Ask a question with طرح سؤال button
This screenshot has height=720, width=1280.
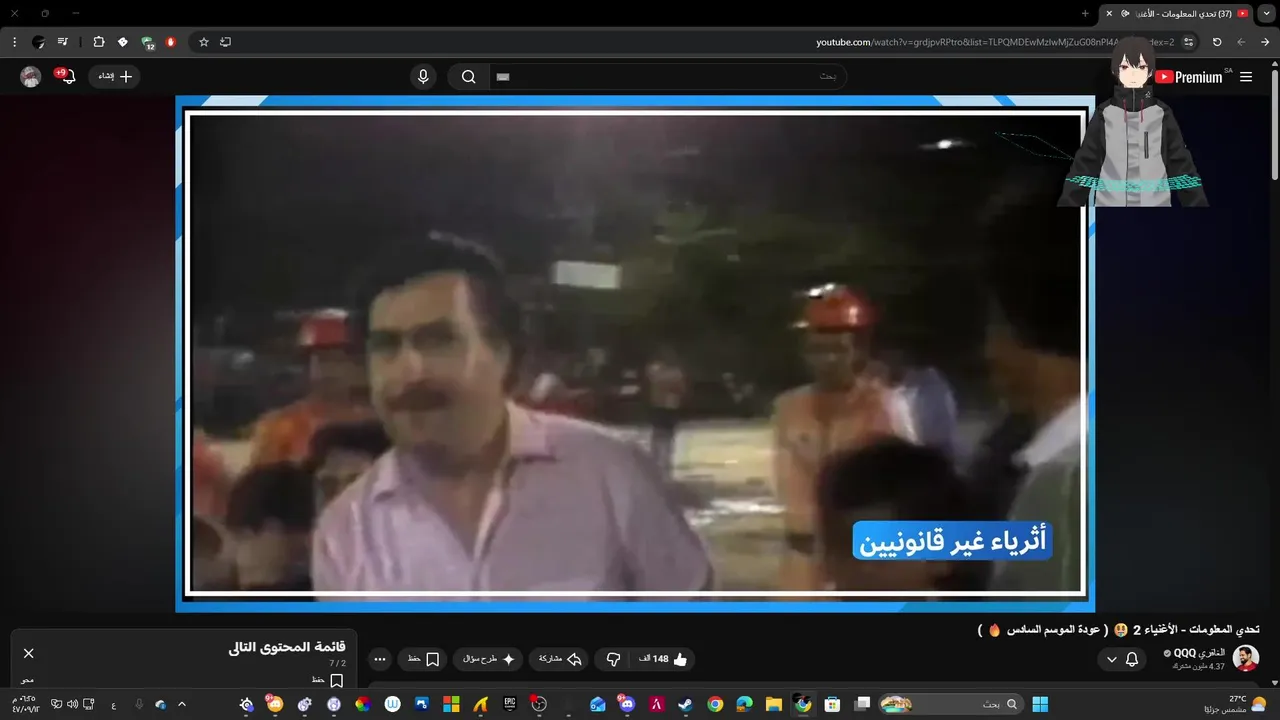[x=488, y=659]
